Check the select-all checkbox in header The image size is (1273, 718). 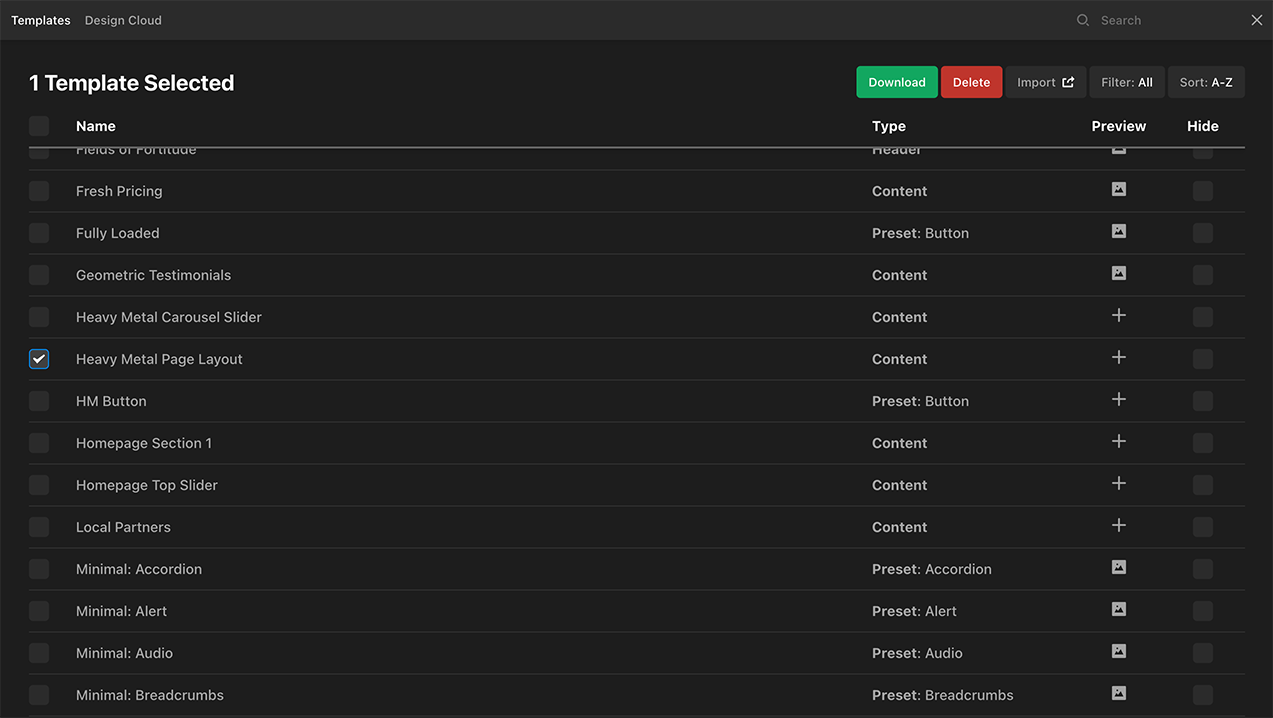(39, 126)
